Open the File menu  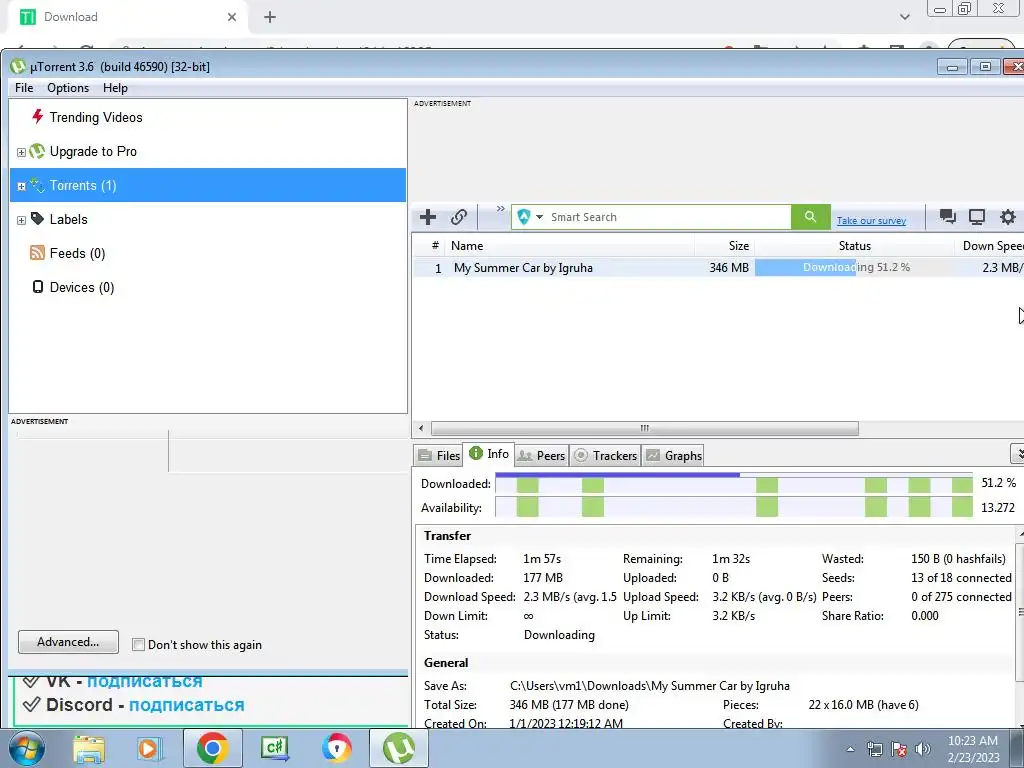tap(24, 88)
